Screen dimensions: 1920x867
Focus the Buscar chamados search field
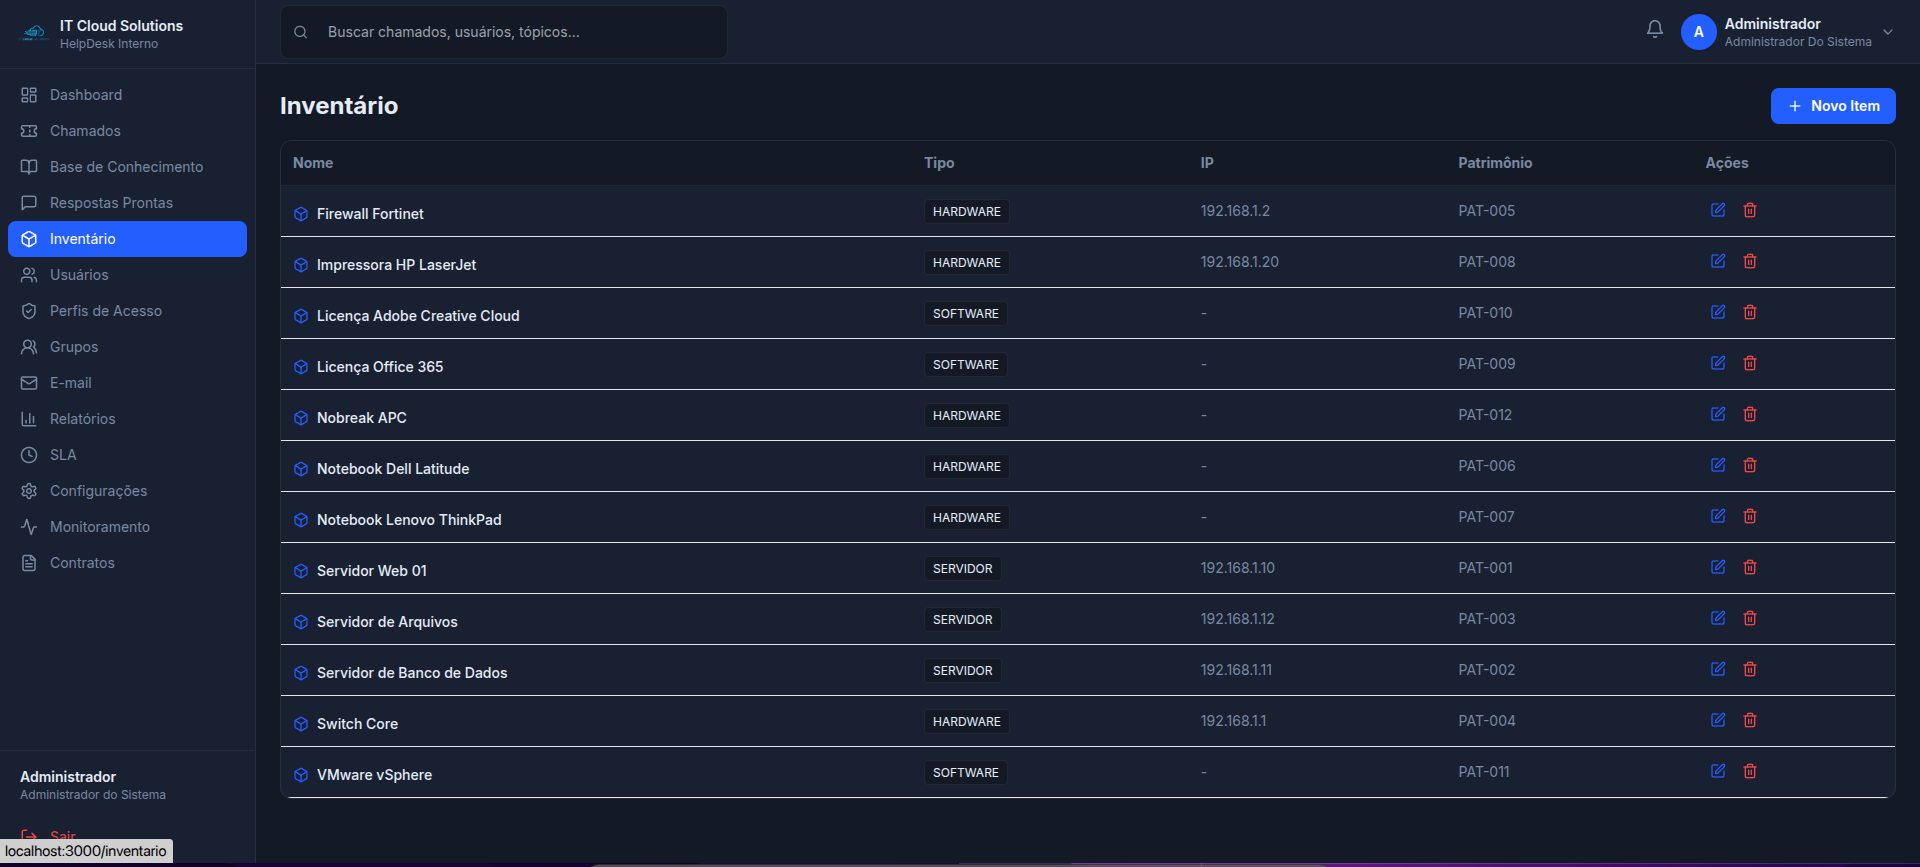[x=504, y=32]
